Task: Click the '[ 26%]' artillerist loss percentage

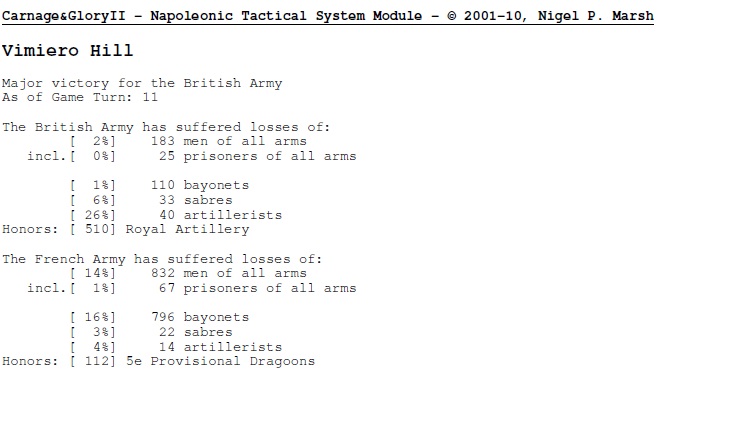Action: pos(93,215)
